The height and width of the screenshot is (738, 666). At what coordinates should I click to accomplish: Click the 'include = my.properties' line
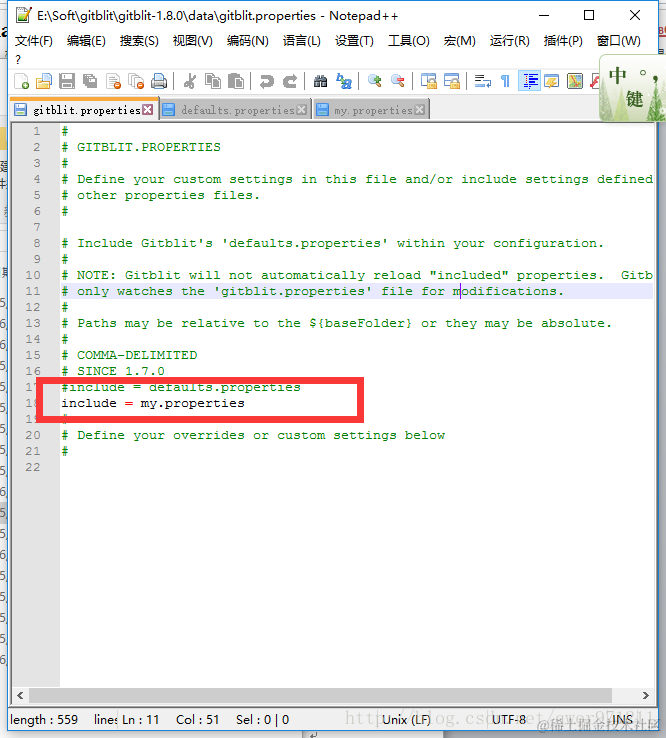153,403
